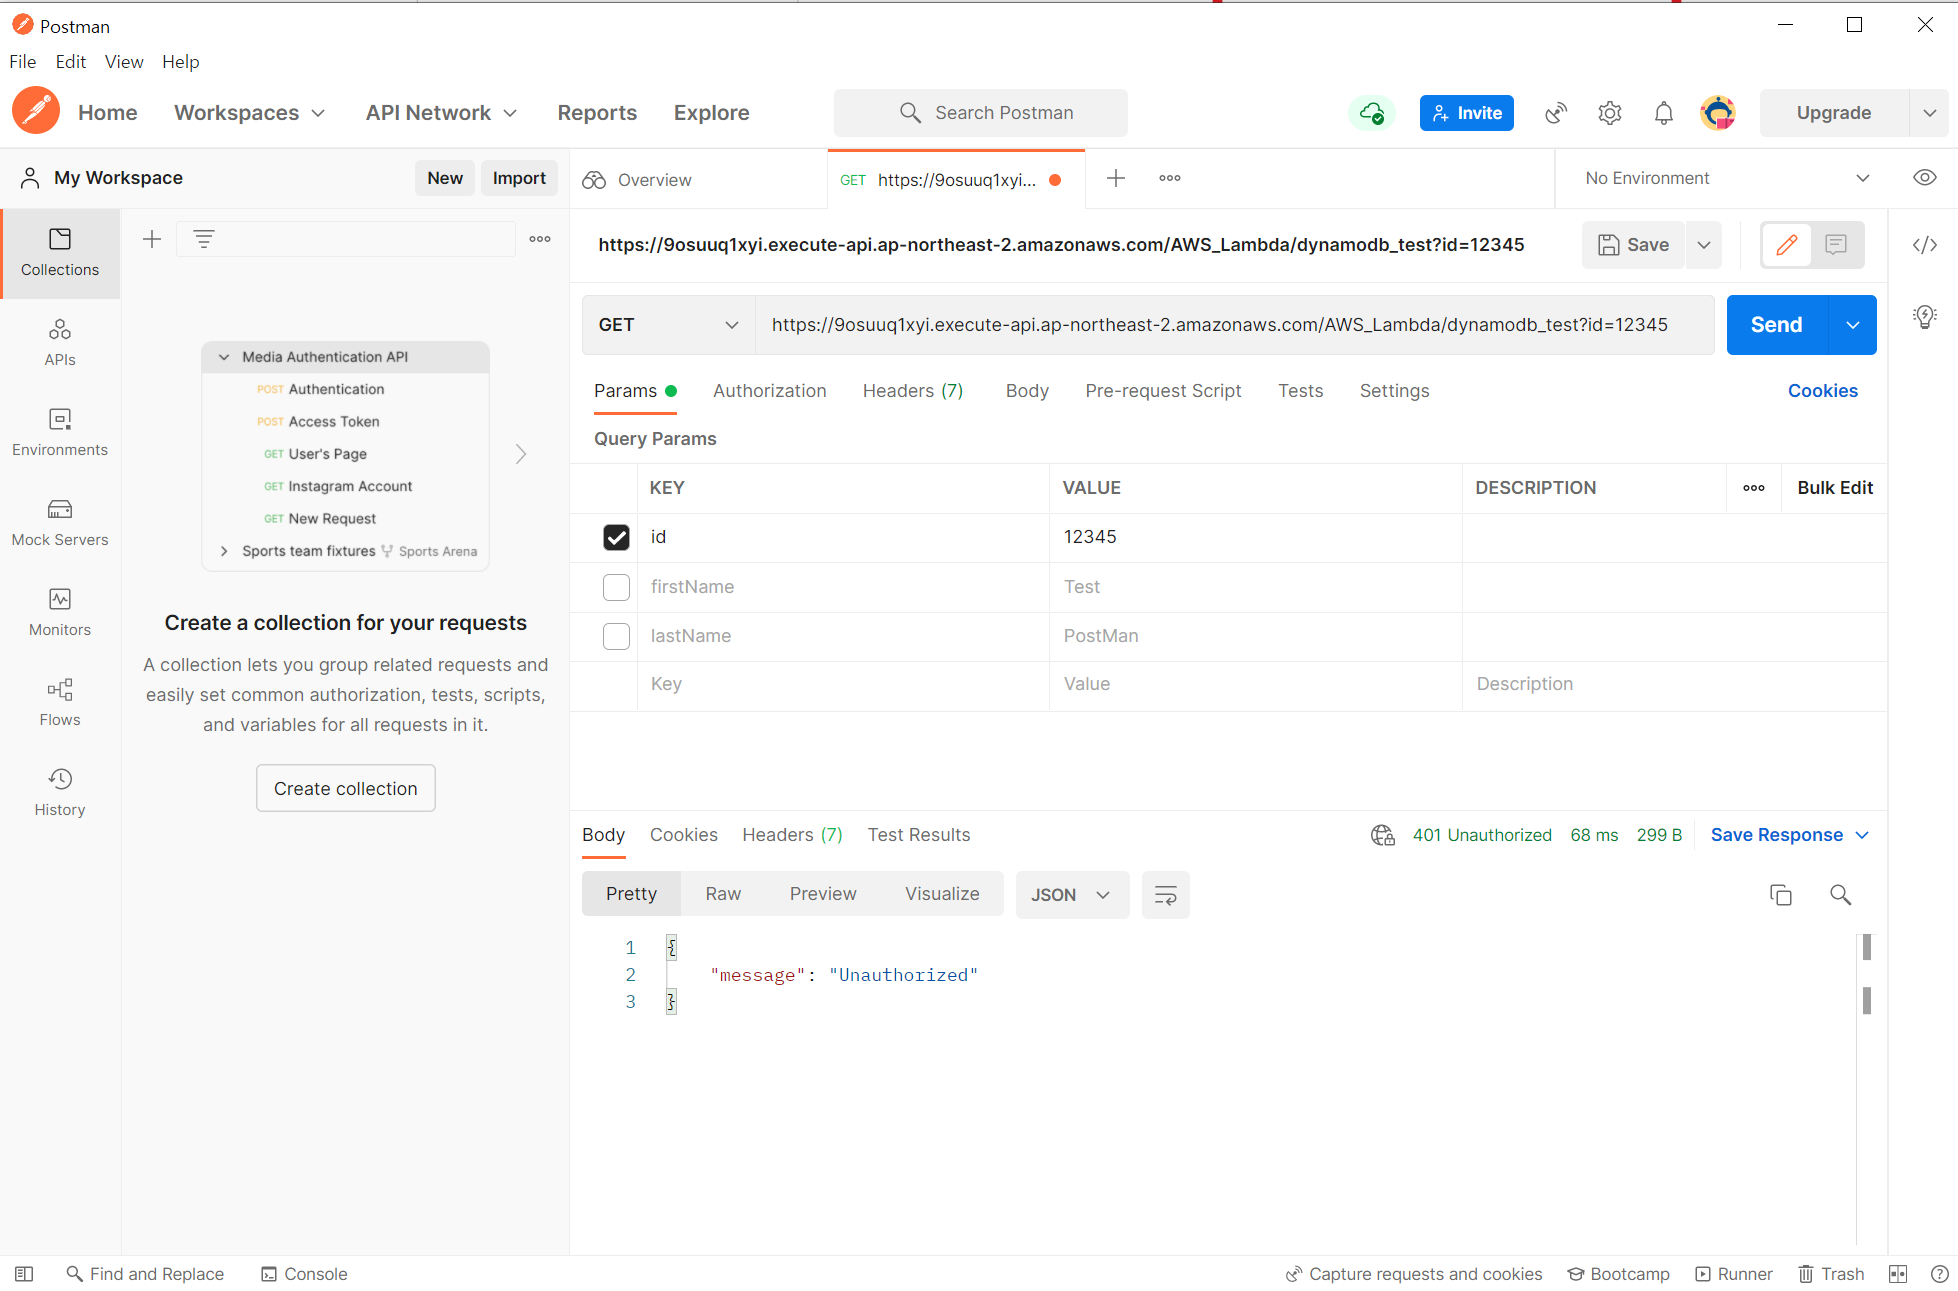
Task: Open the Save options dropdown arrow
Action: point(1703,245)
